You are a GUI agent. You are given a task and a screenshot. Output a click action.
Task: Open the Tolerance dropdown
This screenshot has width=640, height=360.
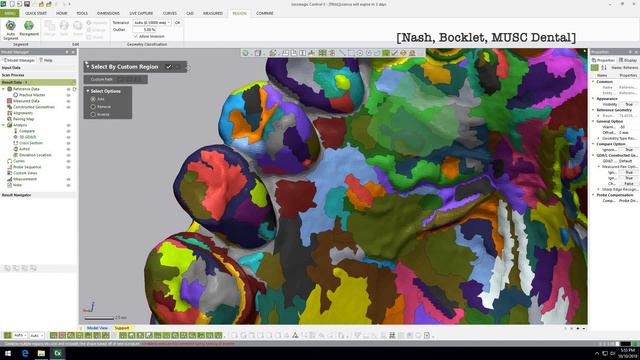[169, 22]
